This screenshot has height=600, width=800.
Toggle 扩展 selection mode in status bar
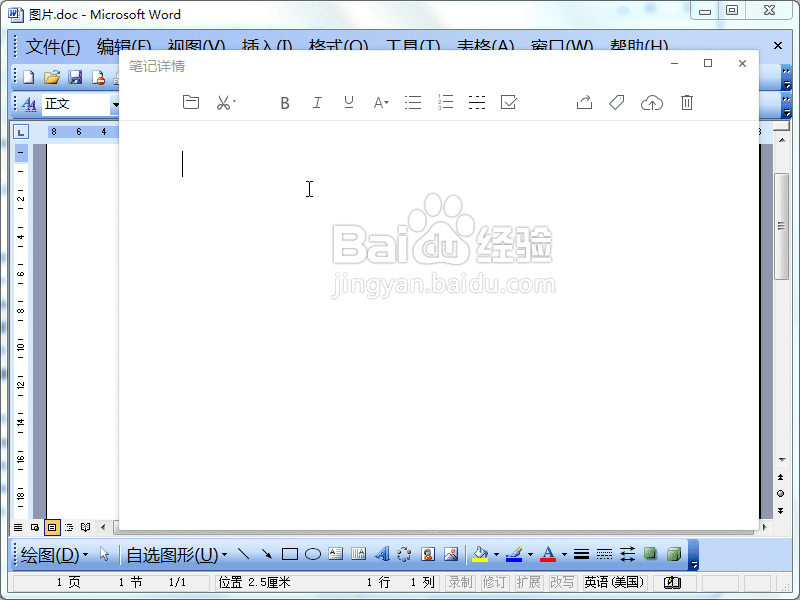point(528,582)
